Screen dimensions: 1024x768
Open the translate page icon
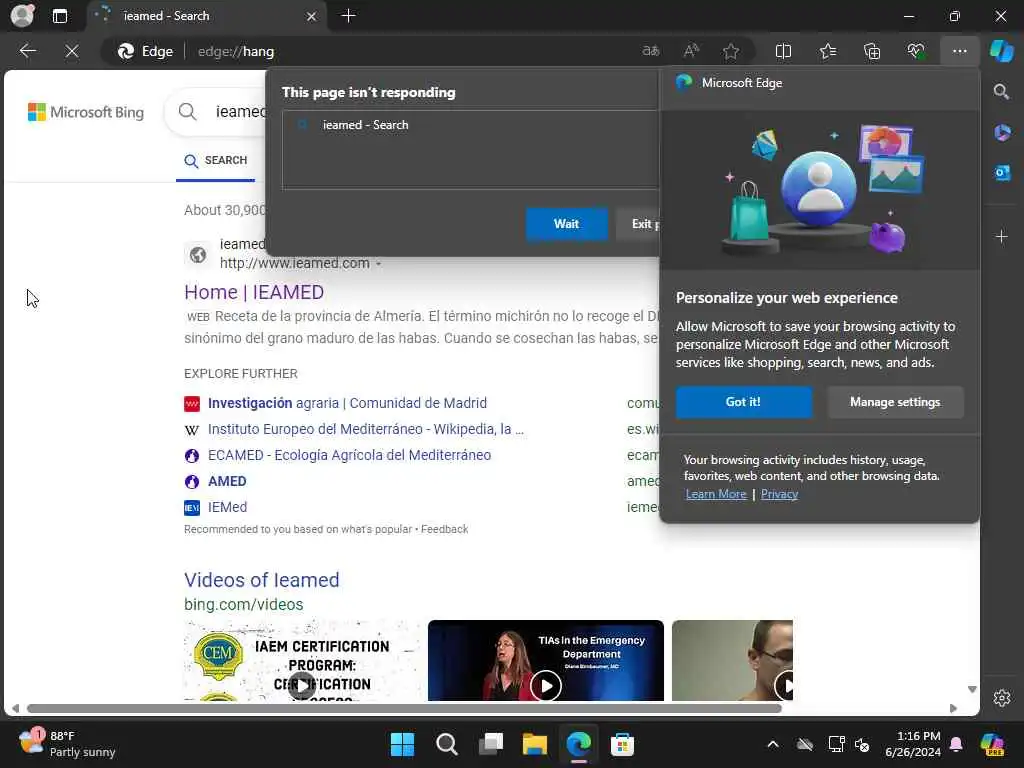(650, 51)
